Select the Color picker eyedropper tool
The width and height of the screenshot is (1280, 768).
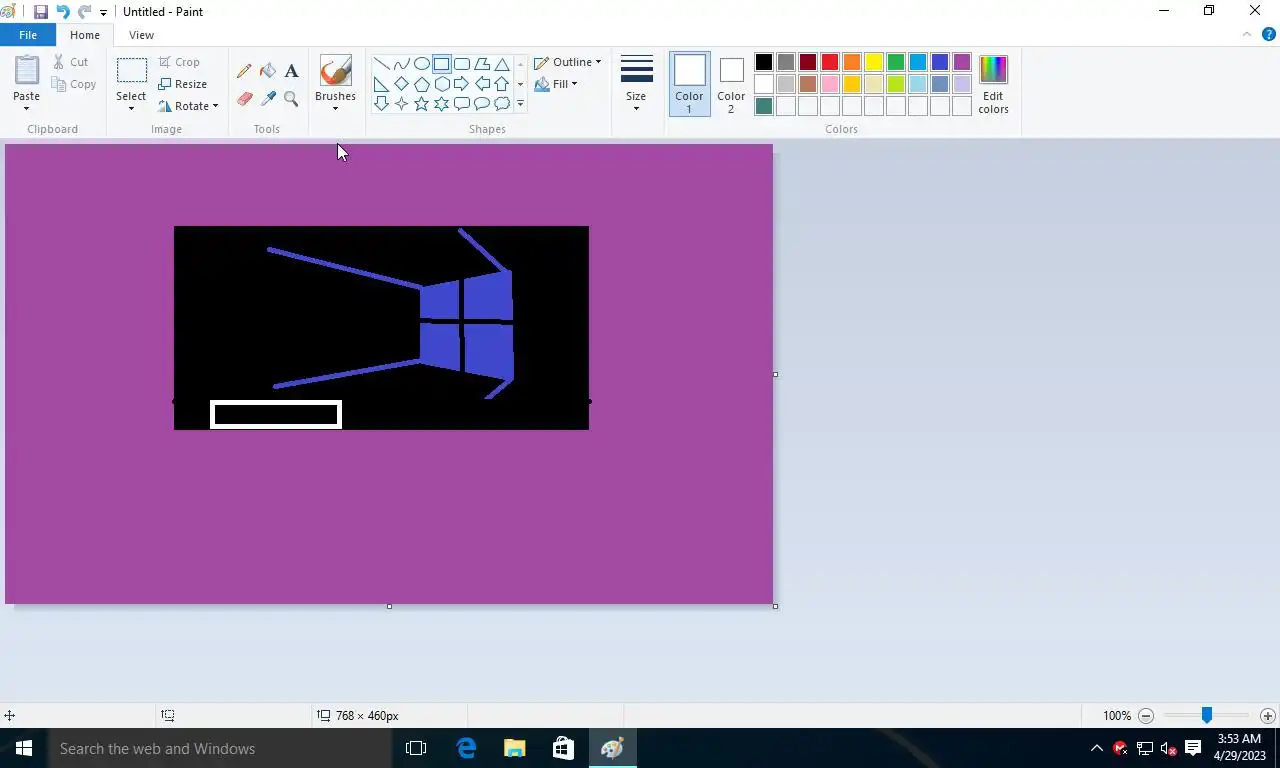click(x=268, y=98)
